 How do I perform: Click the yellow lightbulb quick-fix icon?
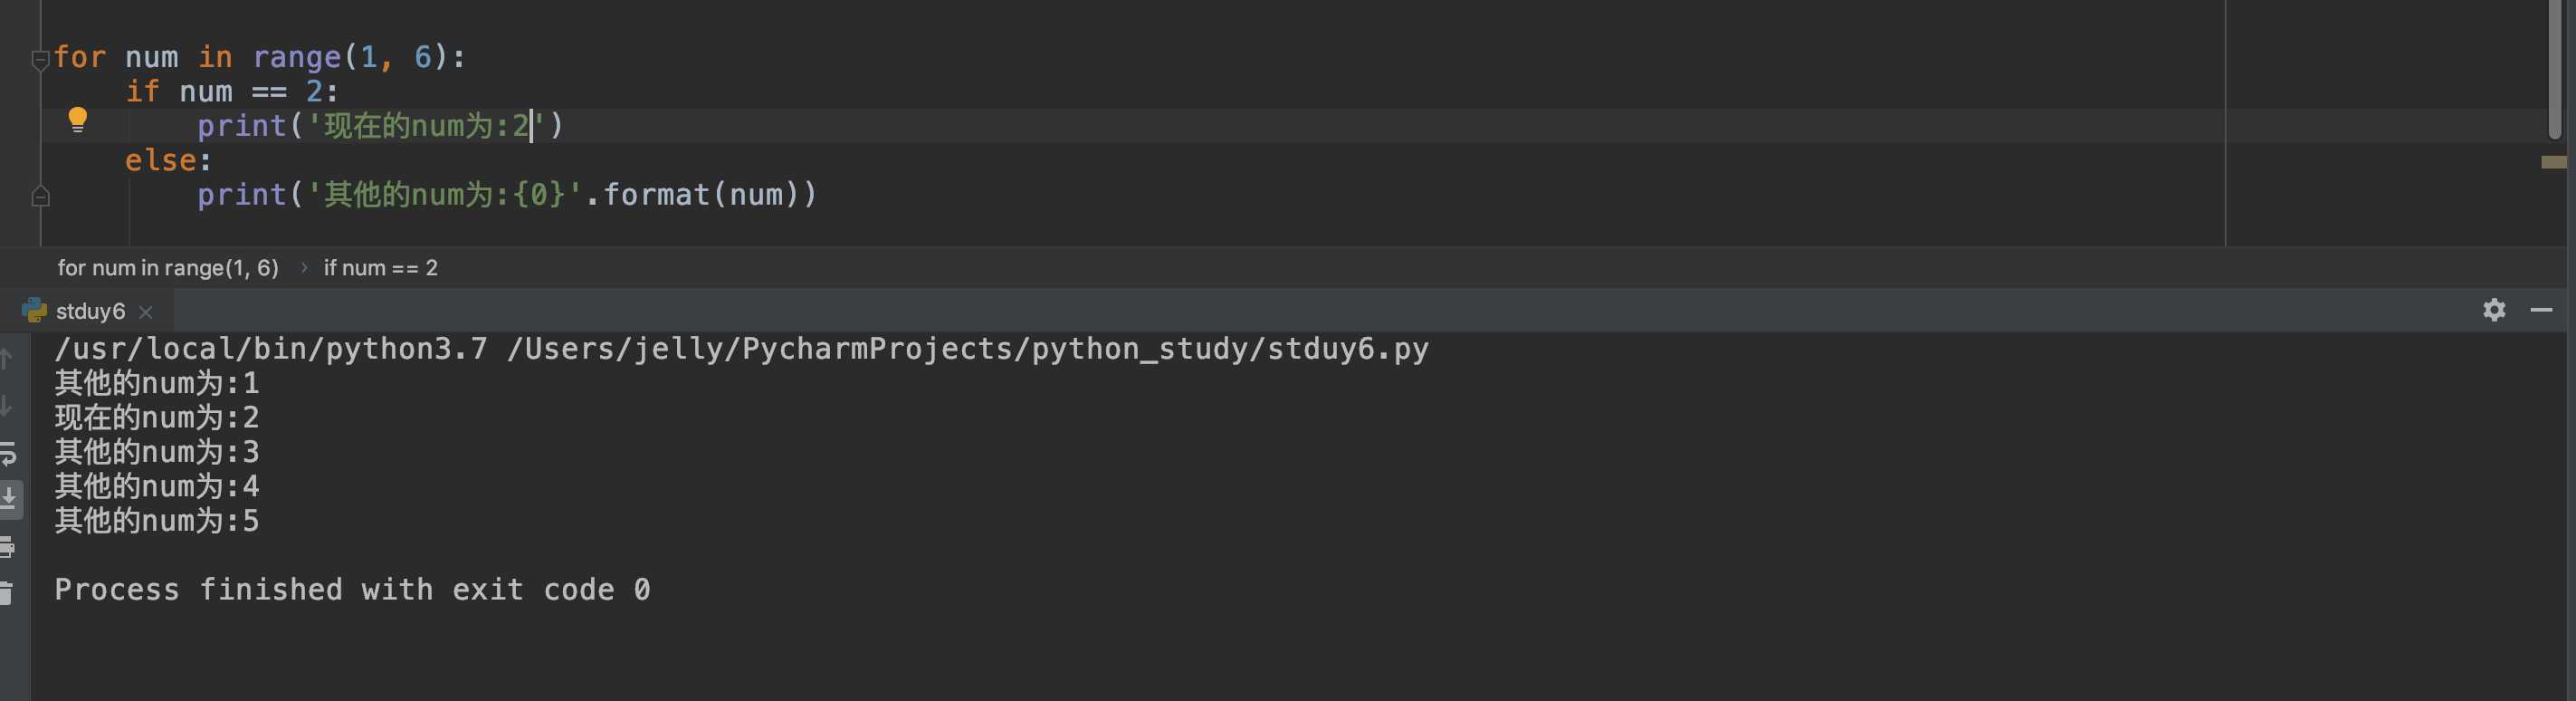click(77, 120)
